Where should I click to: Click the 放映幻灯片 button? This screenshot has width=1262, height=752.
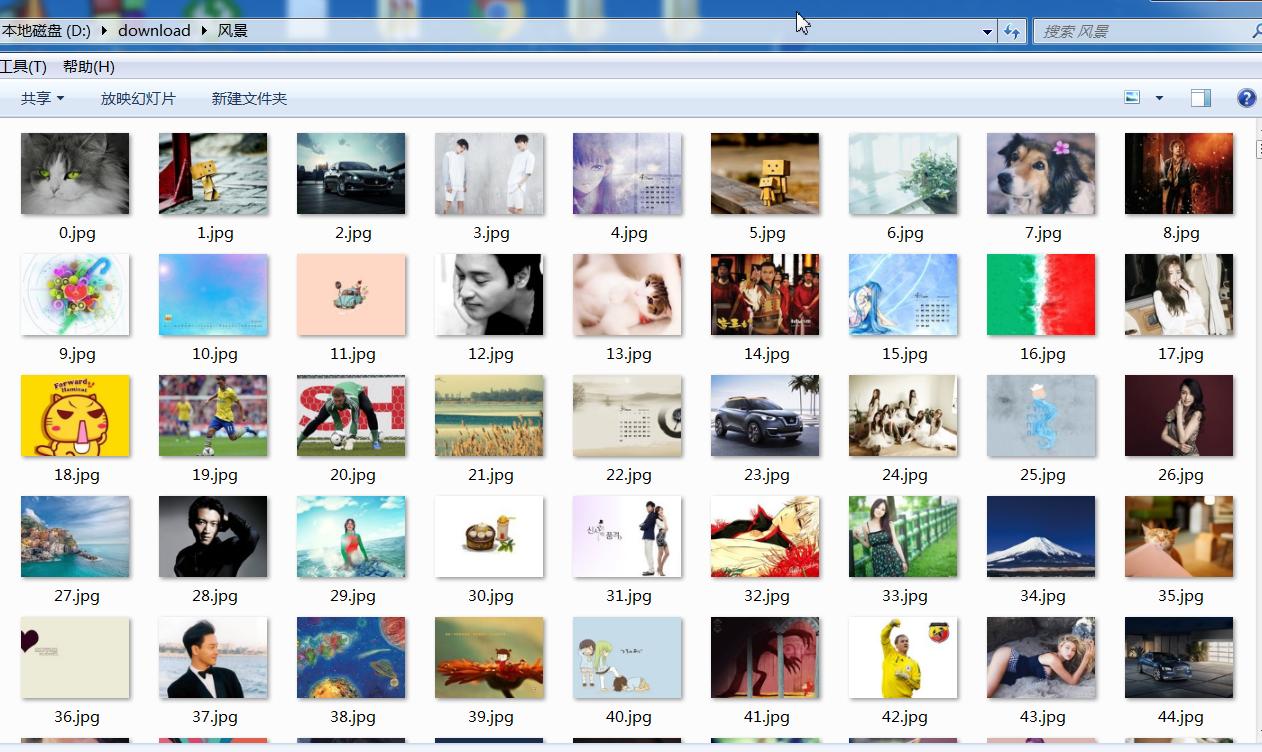[x=138, y=98]
